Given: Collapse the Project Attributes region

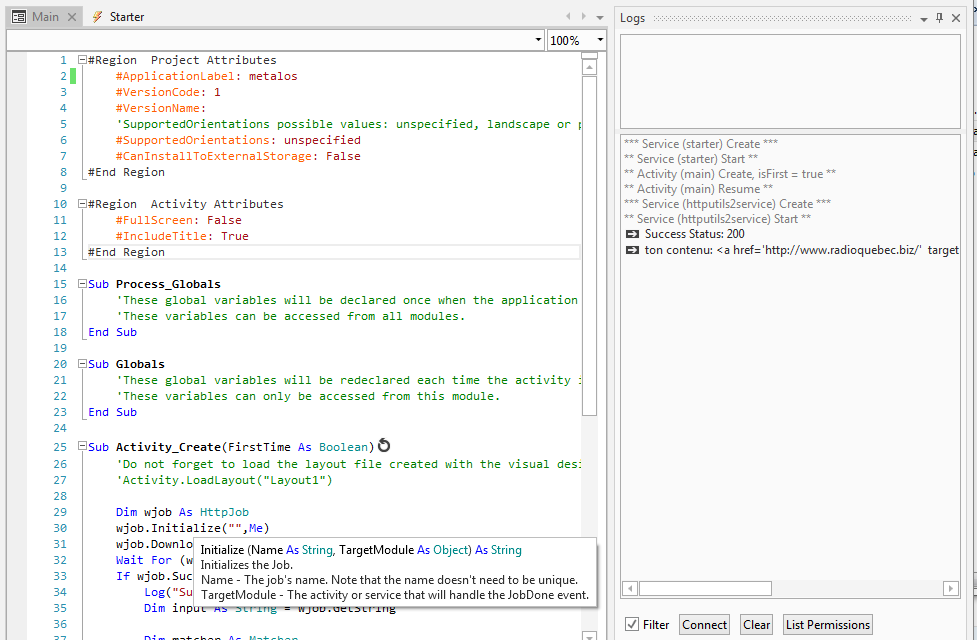Looking at the screenshot, I should pyautogui.click(x=82, y=60).
